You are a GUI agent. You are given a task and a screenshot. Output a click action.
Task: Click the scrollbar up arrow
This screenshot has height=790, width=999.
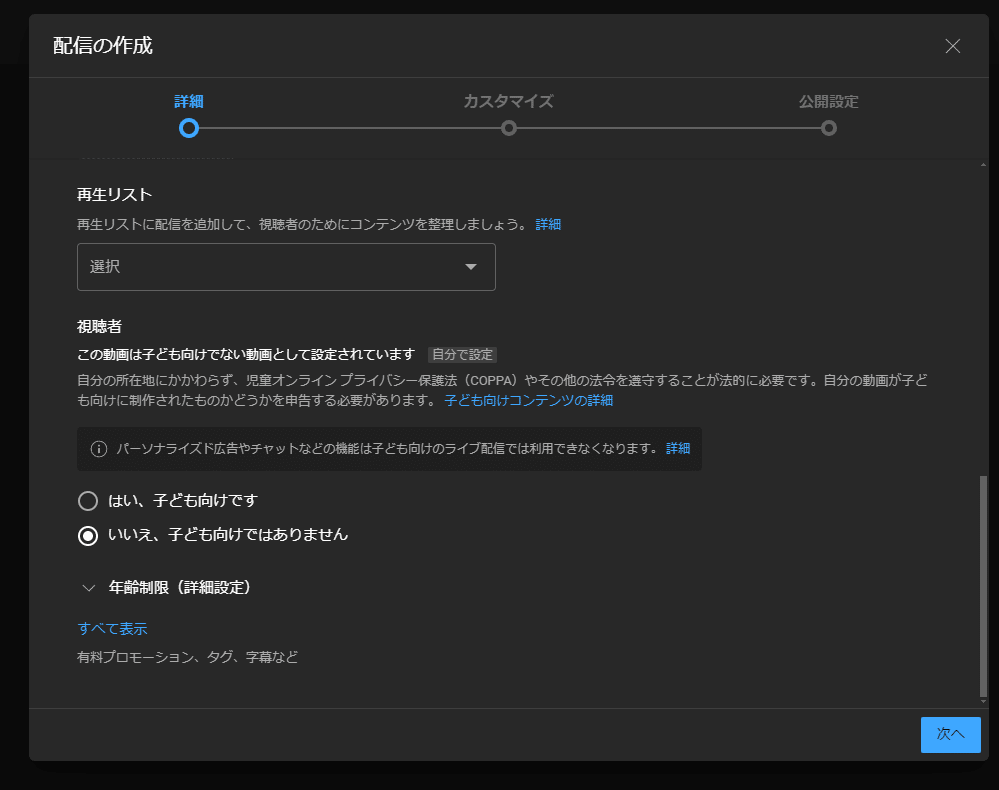coord(983,165)
